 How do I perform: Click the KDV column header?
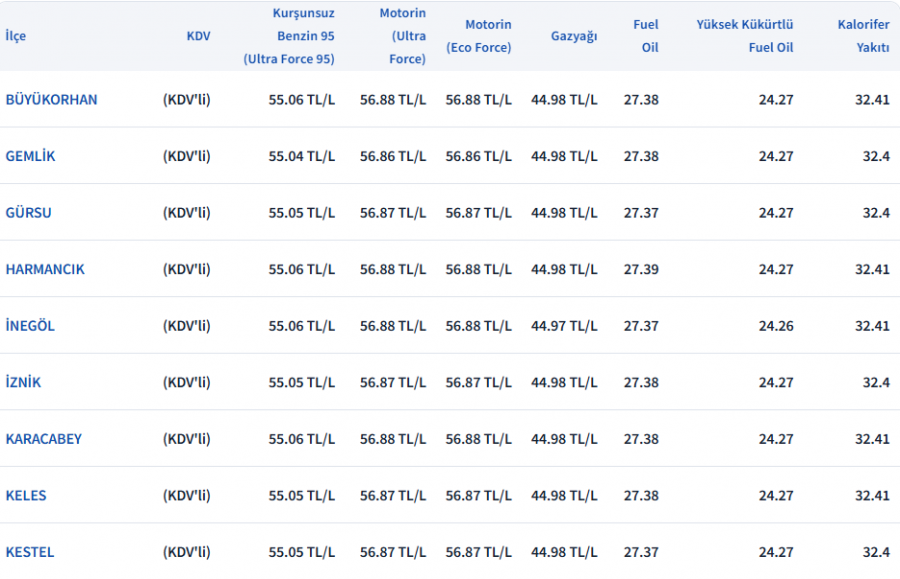(198, 36)
